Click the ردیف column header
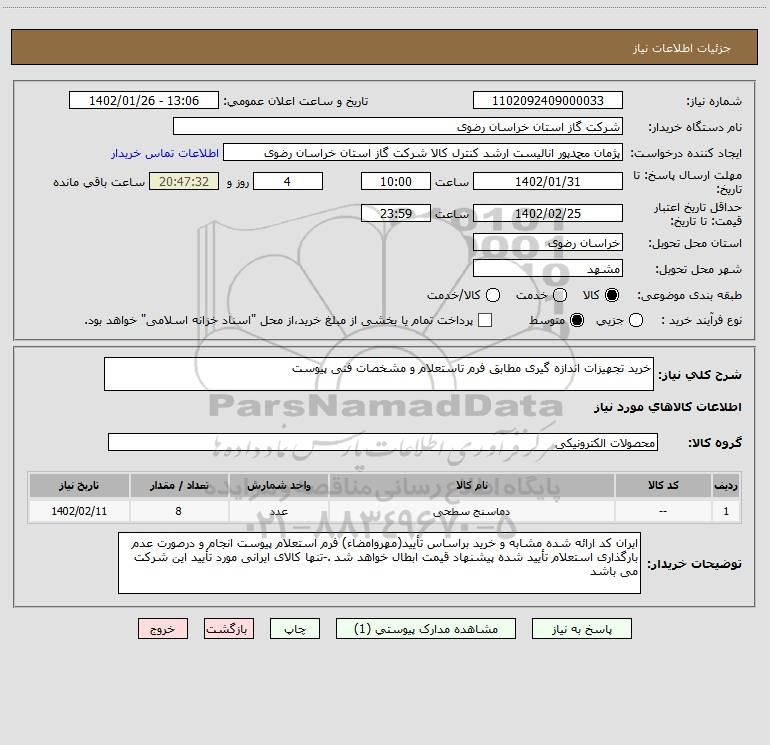770x745 pixels. pyautogui.click(x=726, y=485)
